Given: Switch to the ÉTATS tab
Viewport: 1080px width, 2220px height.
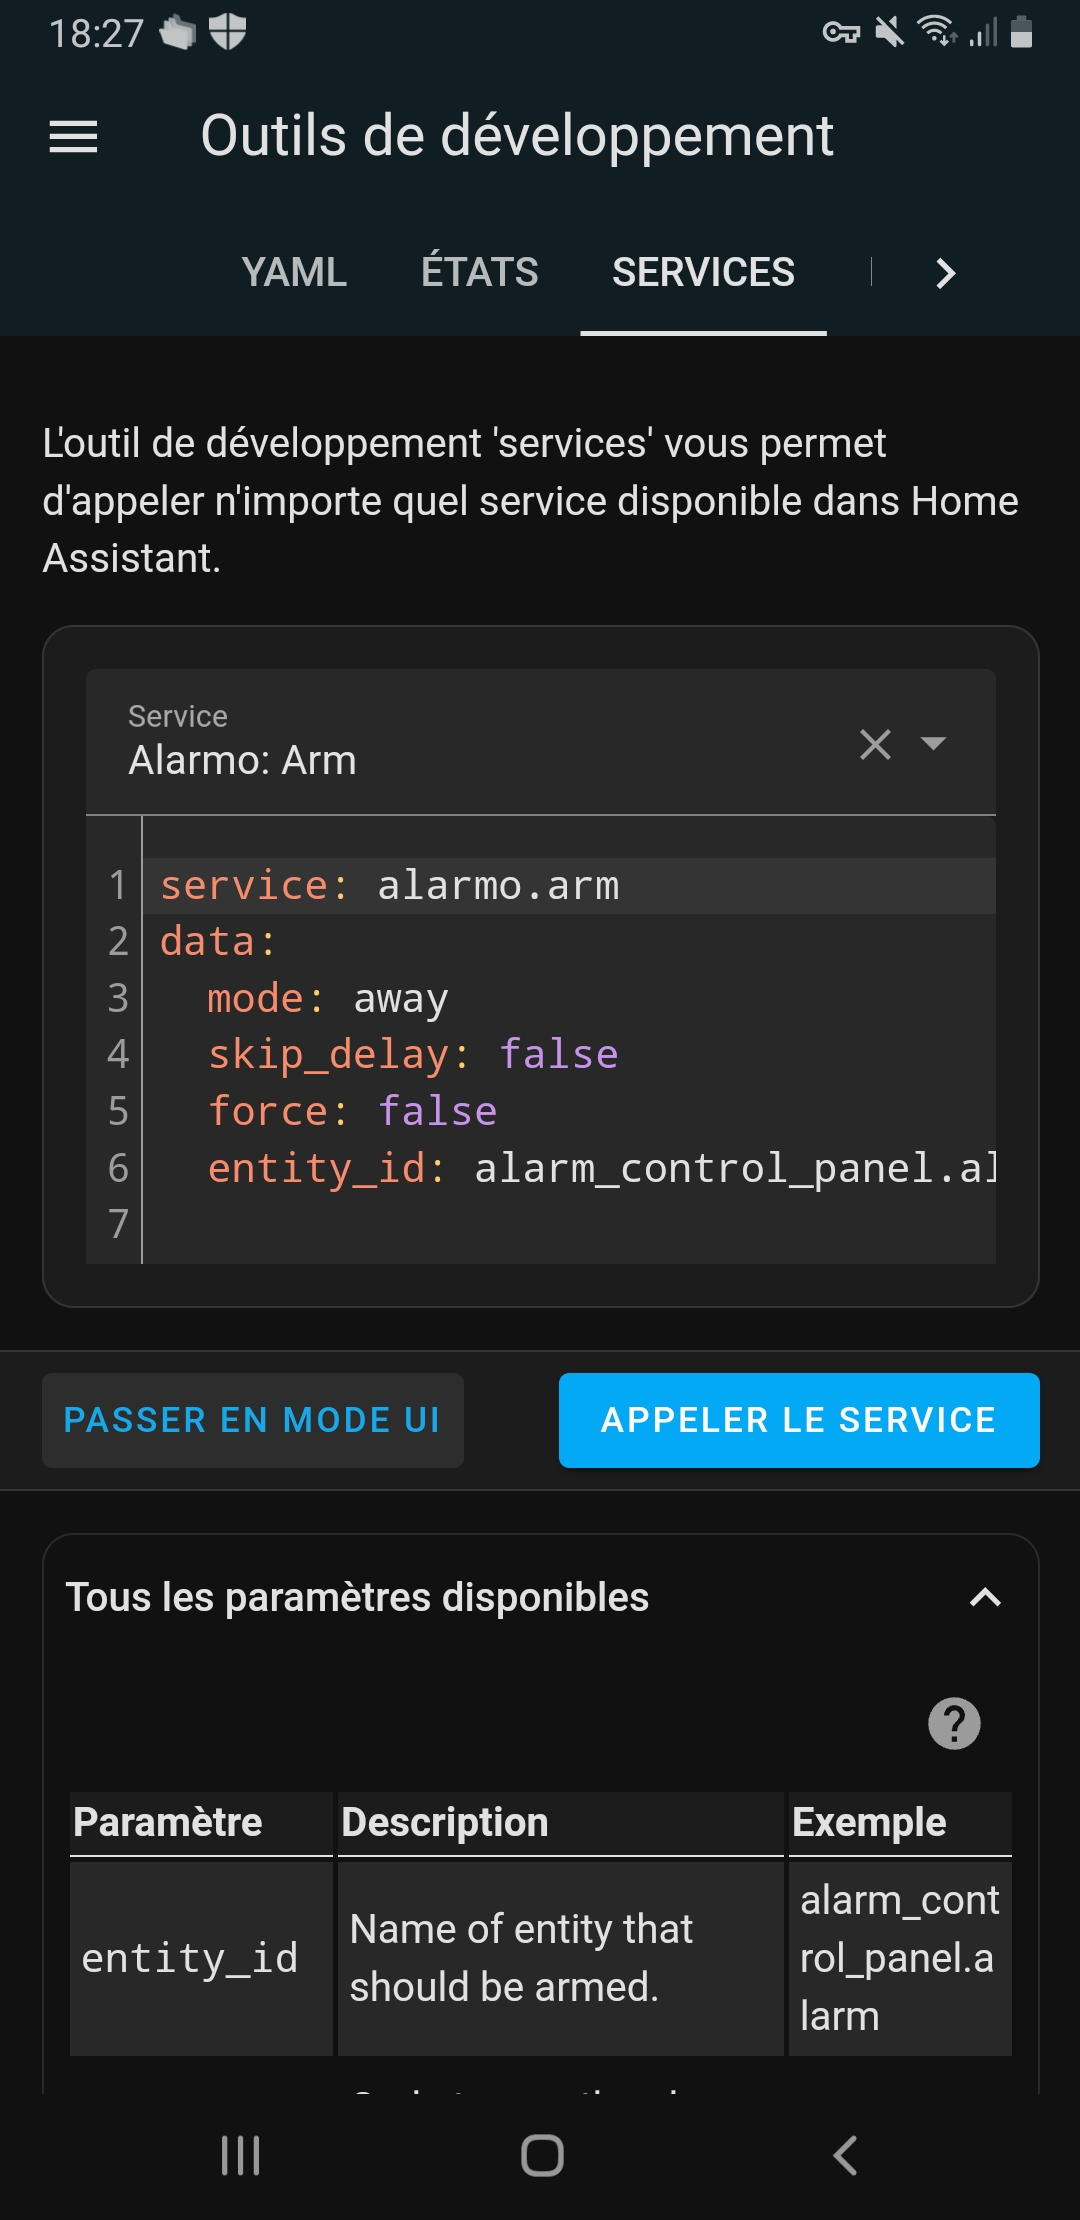Looking at the screenshot, I should (480, 272).
